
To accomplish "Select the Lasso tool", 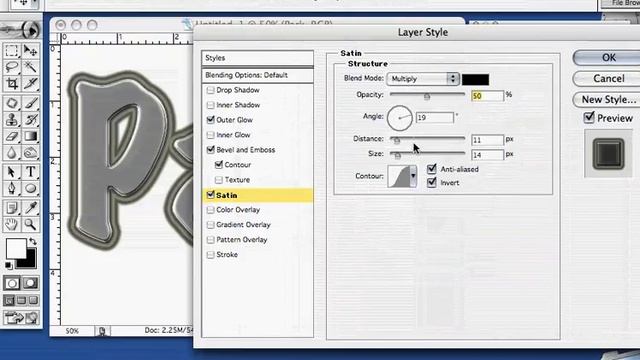I will point(12,67).
